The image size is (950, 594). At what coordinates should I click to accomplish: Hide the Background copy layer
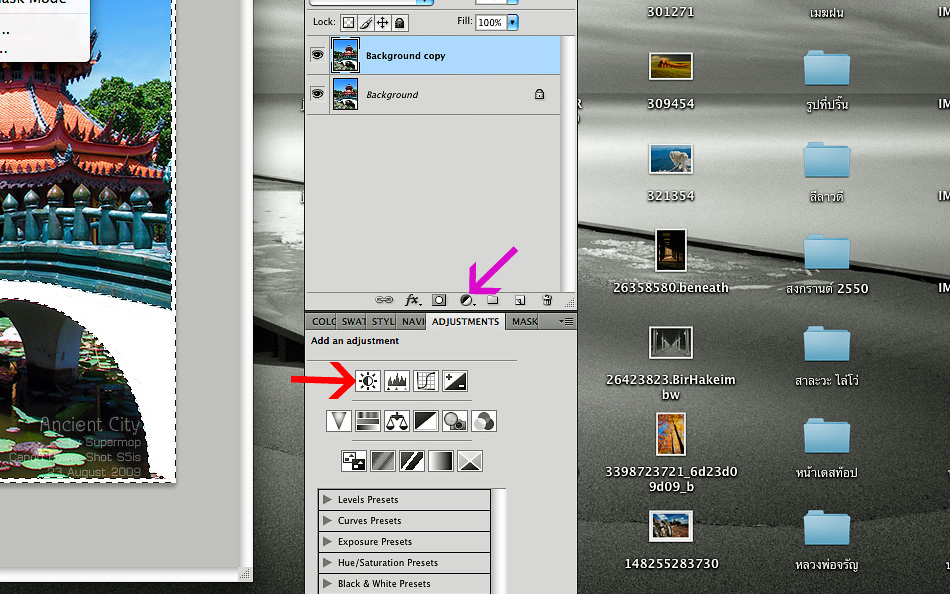[x=317, y=56]
